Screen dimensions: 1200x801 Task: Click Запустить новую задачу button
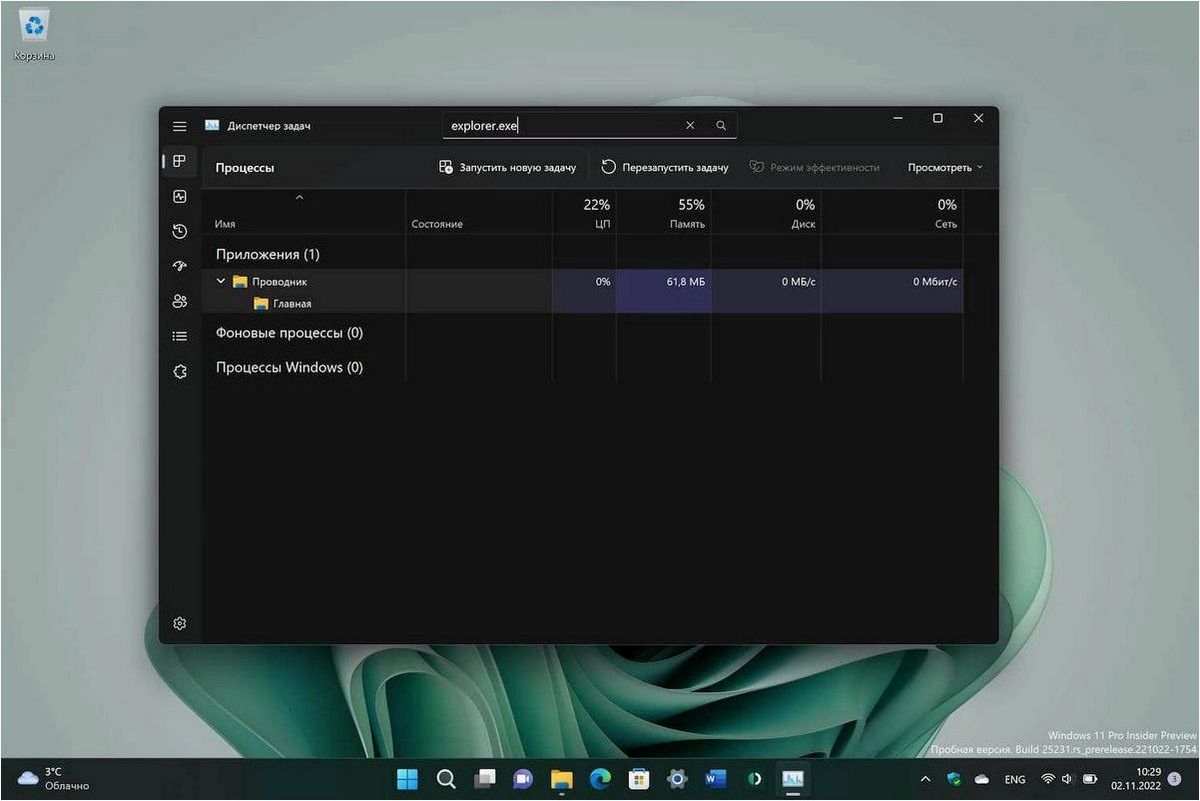[508, 167]
